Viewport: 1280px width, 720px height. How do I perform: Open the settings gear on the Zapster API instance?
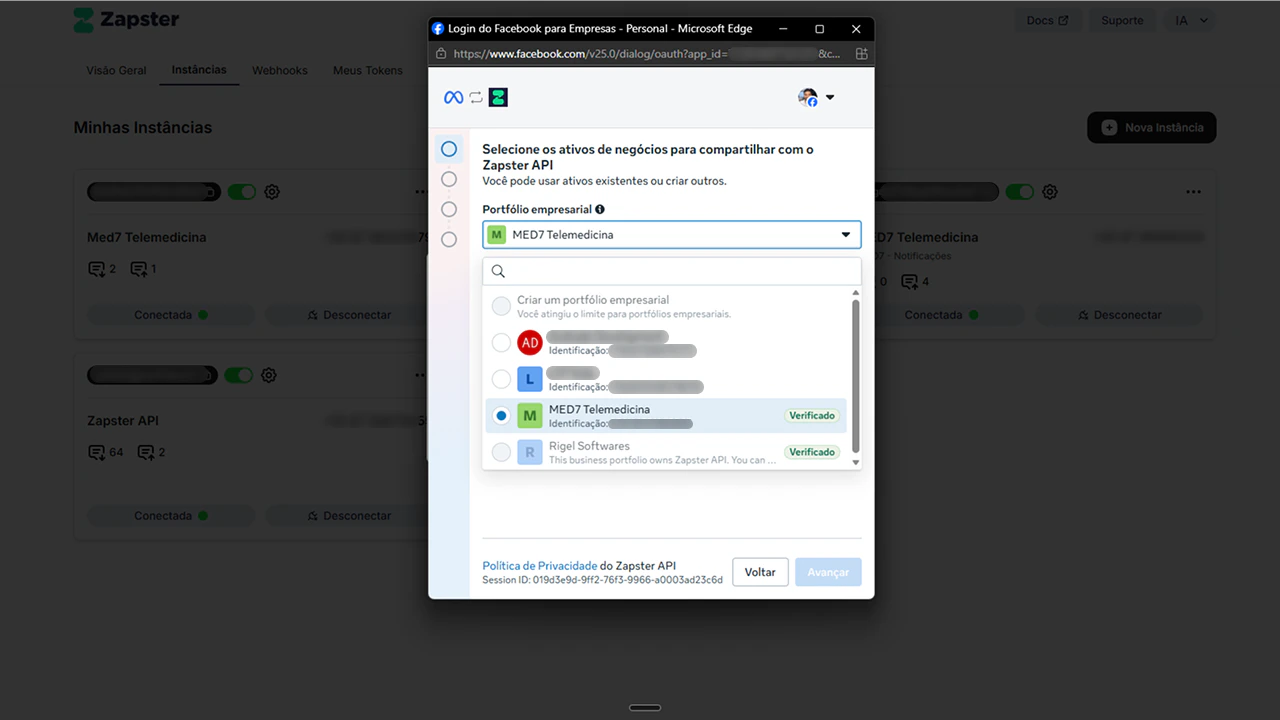click(x=268, y=375)
